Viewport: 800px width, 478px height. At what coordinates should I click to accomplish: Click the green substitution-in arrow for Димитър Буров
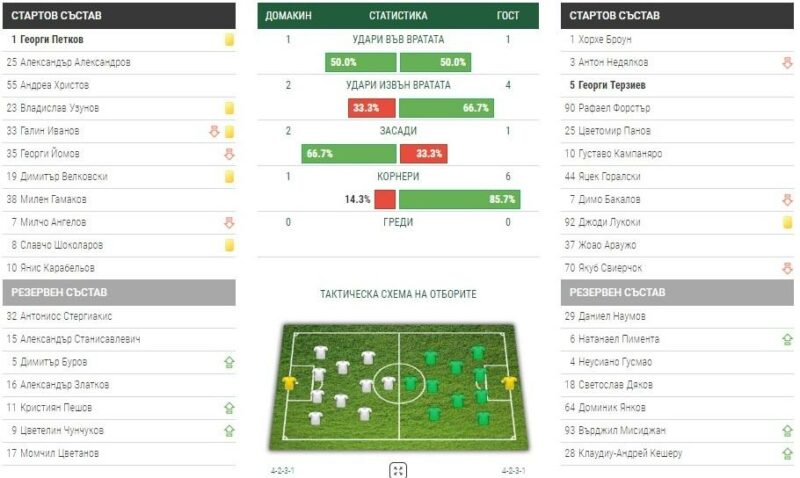(229, 362)
